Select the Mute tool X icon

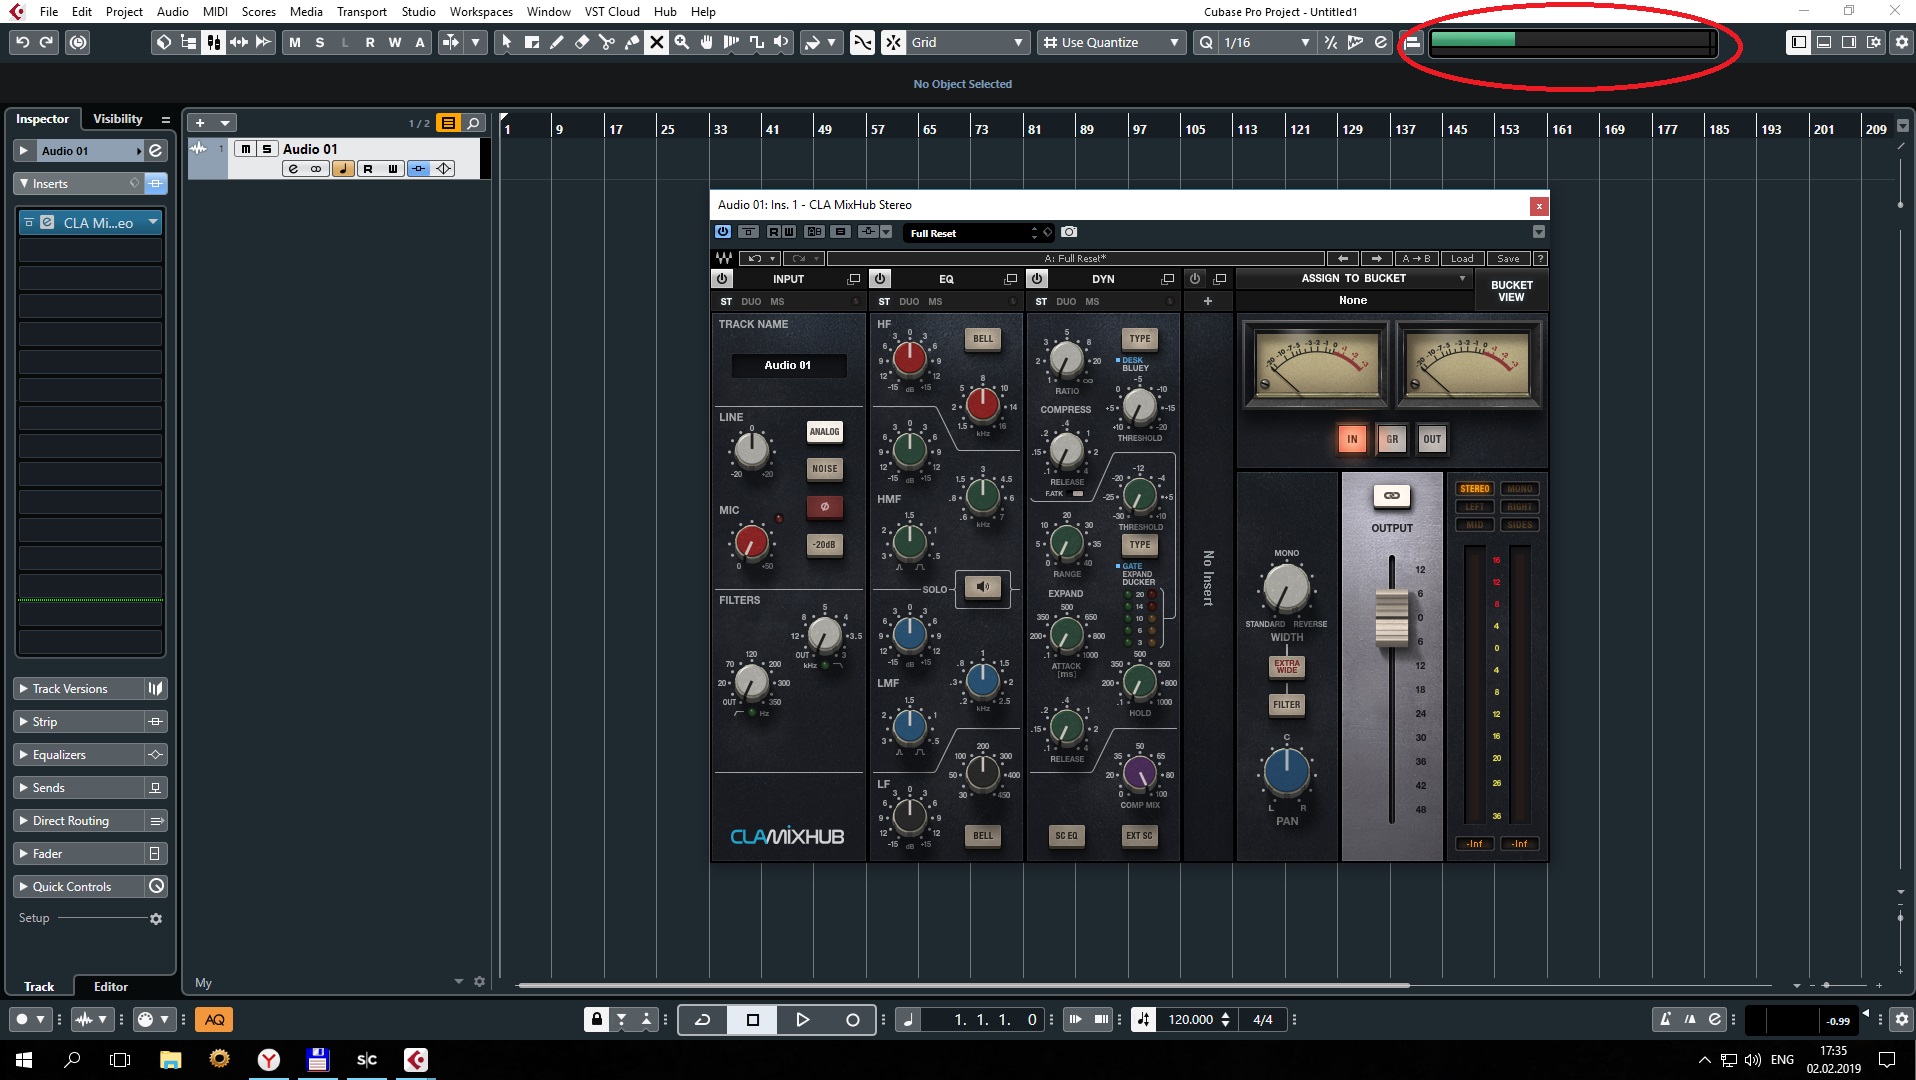click(656, 42)
